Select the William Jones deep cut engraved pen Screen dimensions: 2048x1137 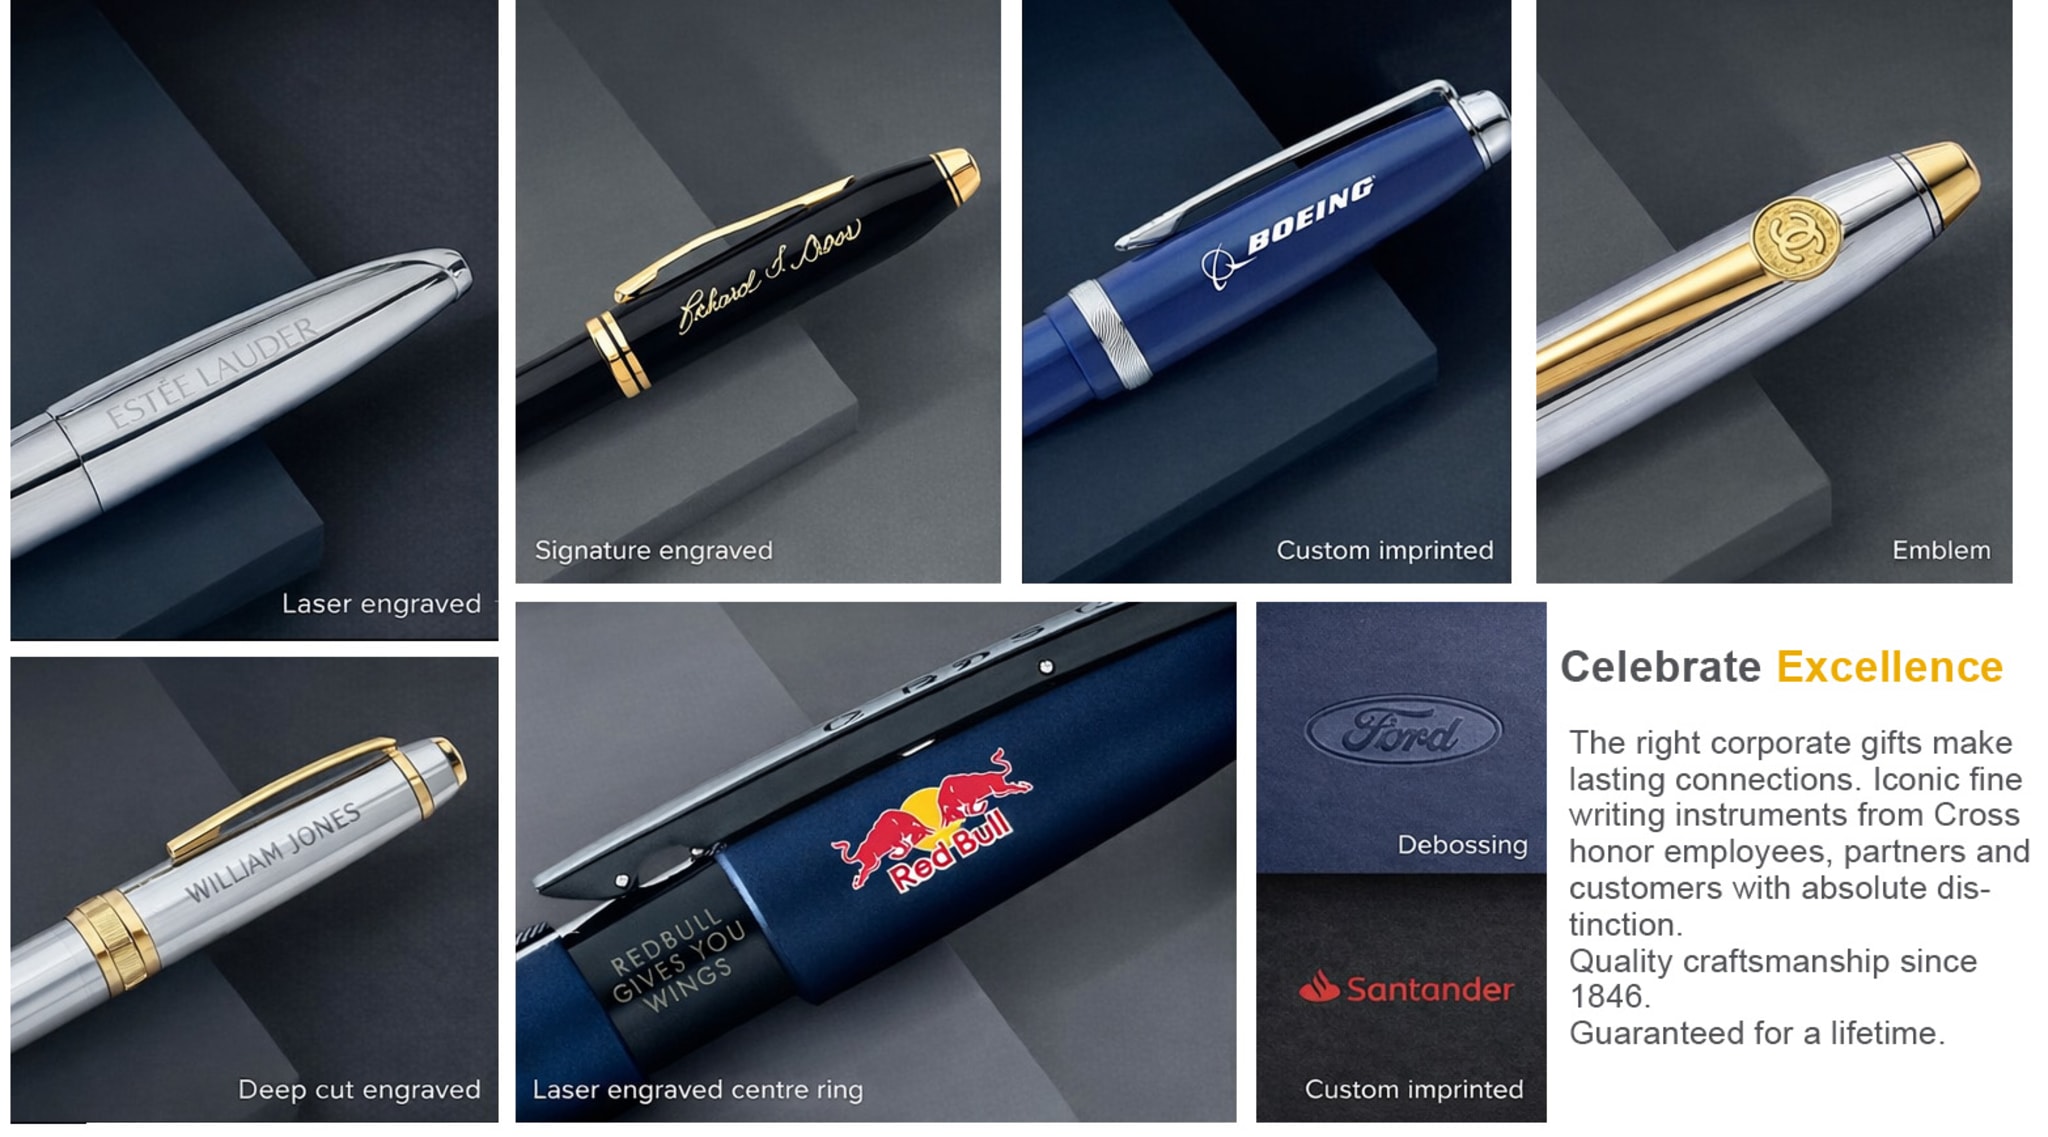[x=254, y=889]
